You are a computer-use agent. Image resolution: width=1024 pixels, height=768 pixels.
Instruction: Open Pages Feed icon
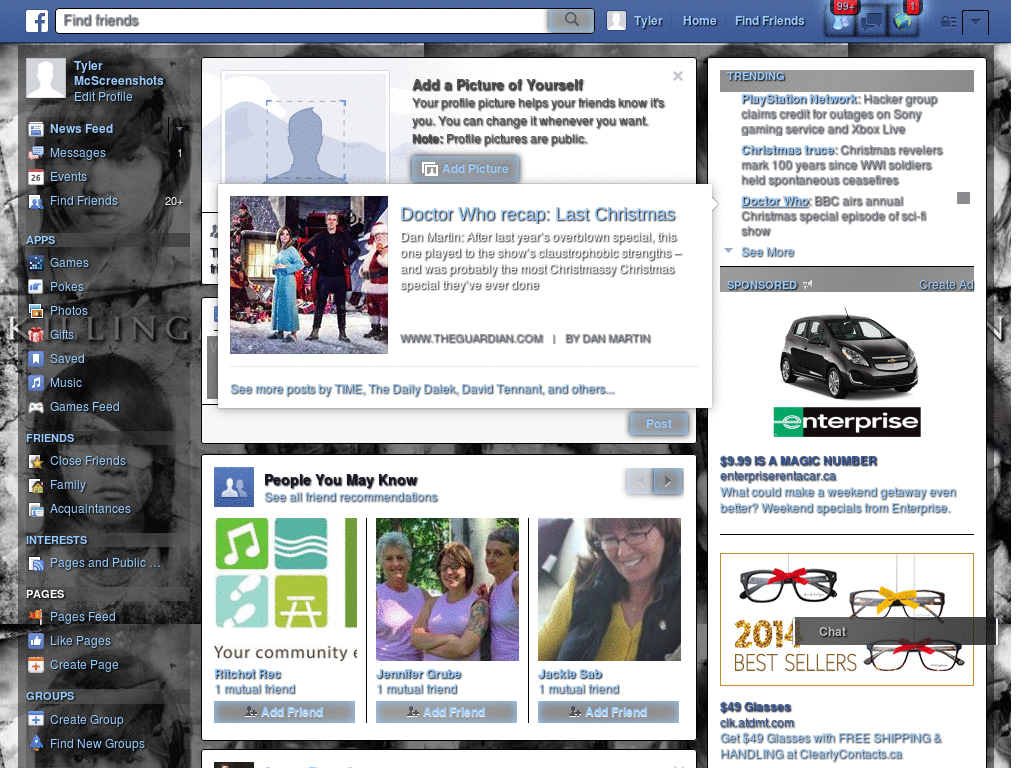[36, 616]
